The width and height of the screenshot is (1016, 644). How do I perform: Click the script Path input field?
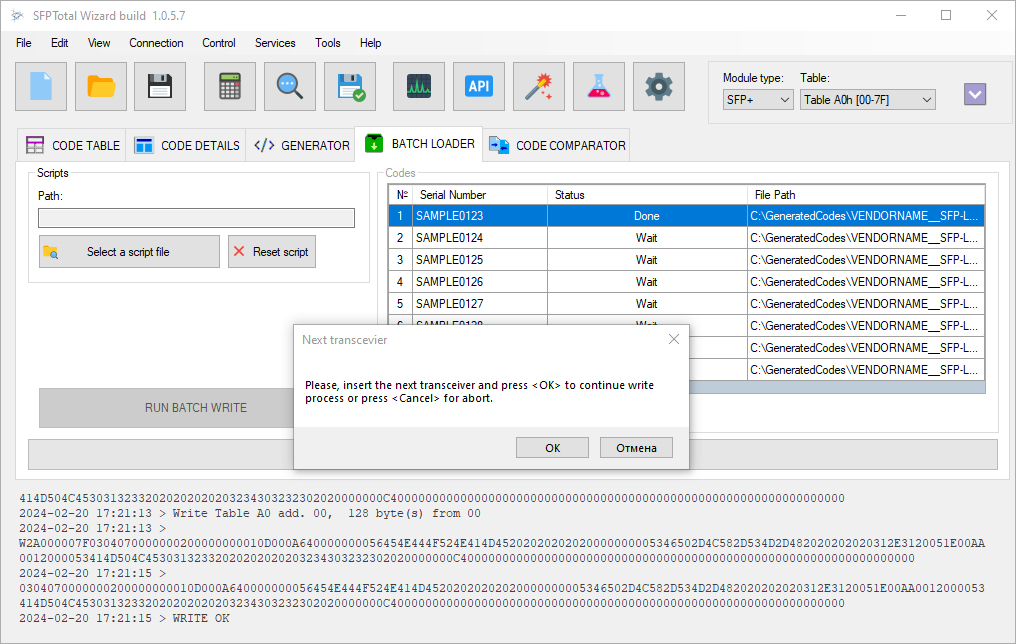pyautogui.click(x=196, y=218)
